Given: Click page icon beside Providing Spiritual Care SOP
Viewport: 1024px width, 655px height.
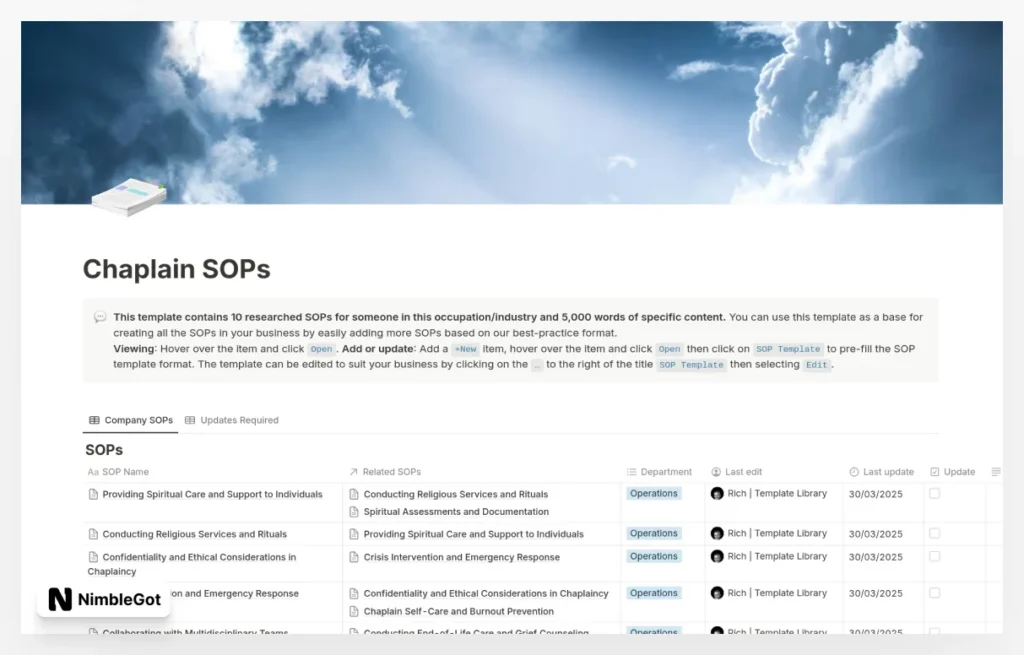Looking at the screenshot, I should [x=94, y=494].
